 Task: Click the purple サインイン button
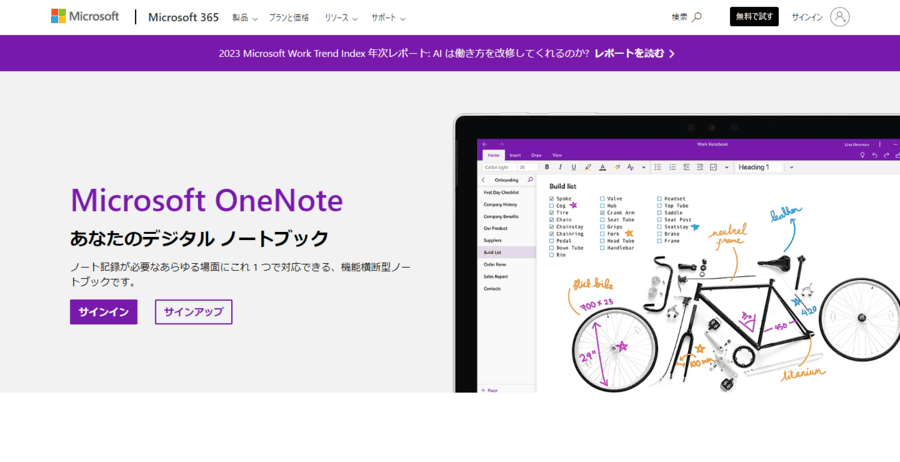point(104,312)
